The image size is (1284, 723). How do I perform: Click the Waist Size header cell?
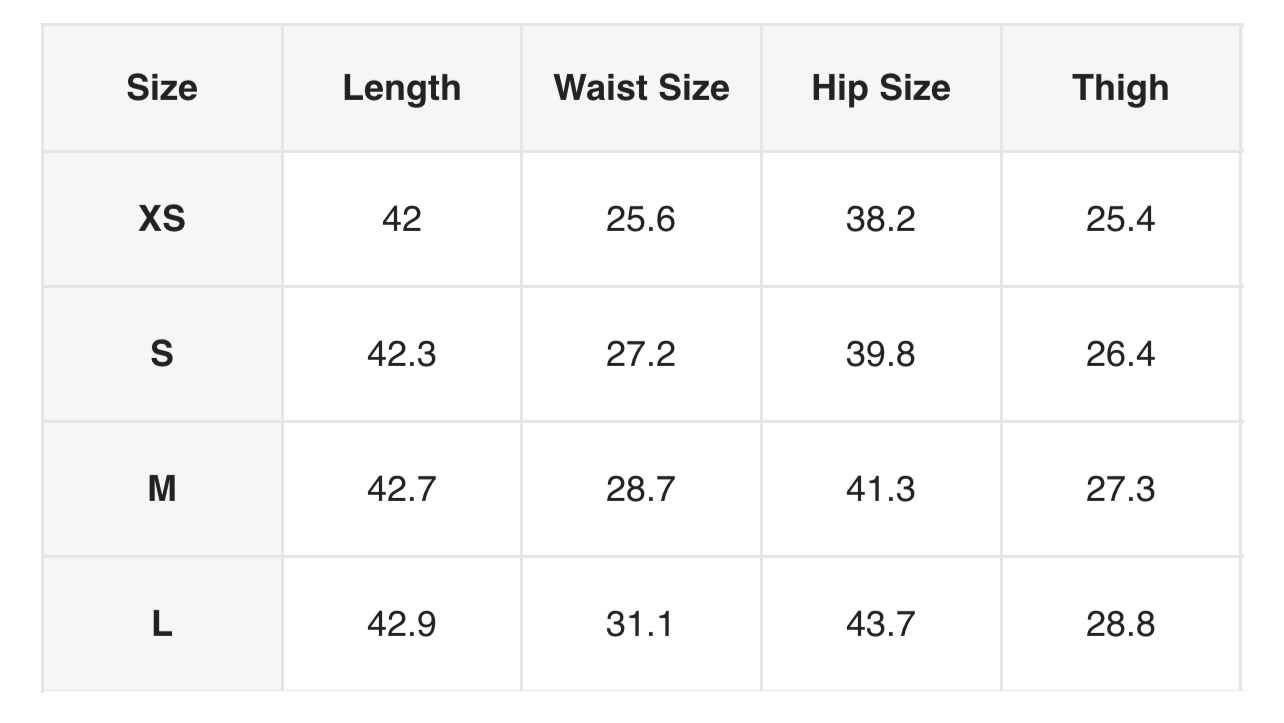coord(641,88)
